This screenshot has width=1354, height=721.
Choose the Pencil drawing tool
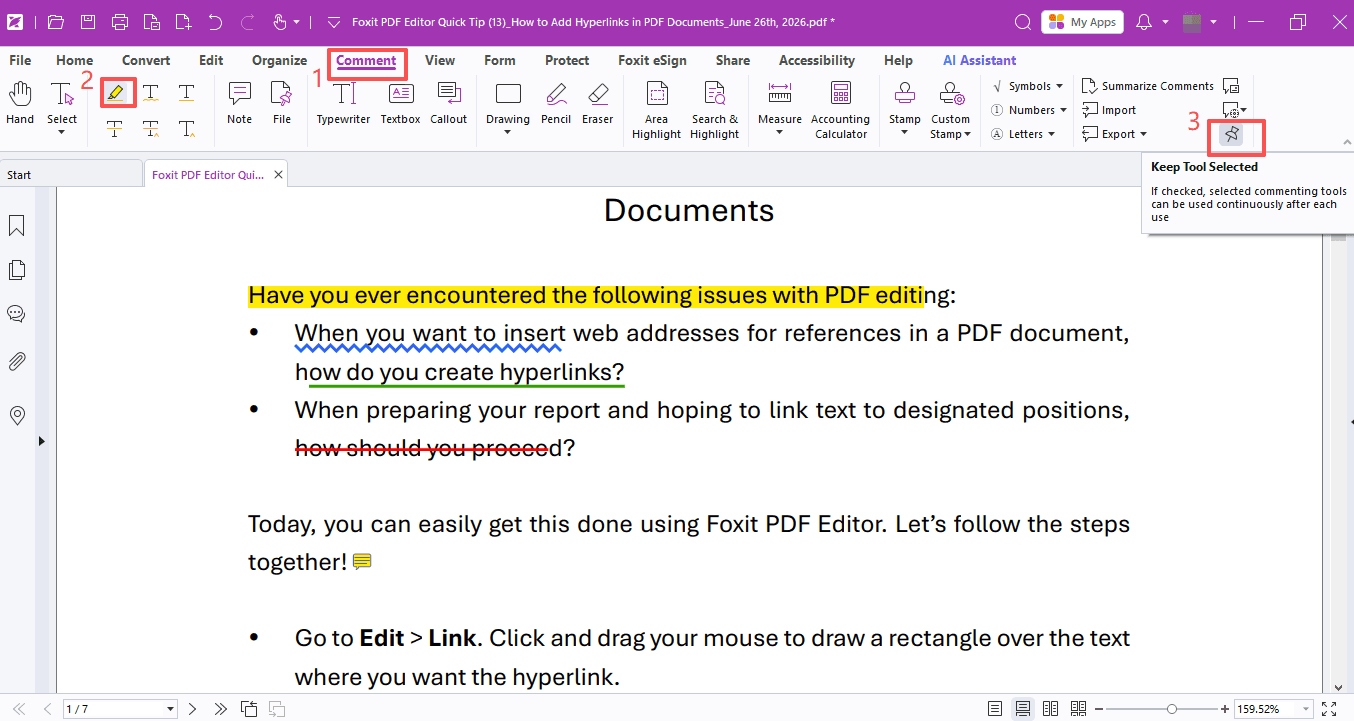click(556, 104)
